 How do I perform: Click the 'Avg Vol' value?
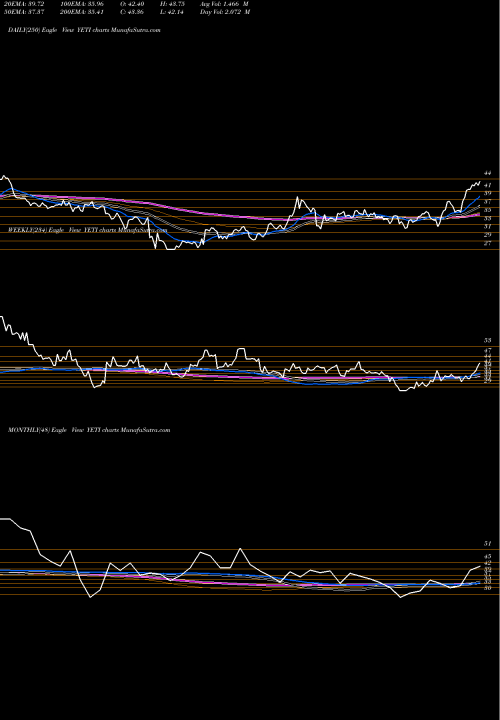coord(225,4)
